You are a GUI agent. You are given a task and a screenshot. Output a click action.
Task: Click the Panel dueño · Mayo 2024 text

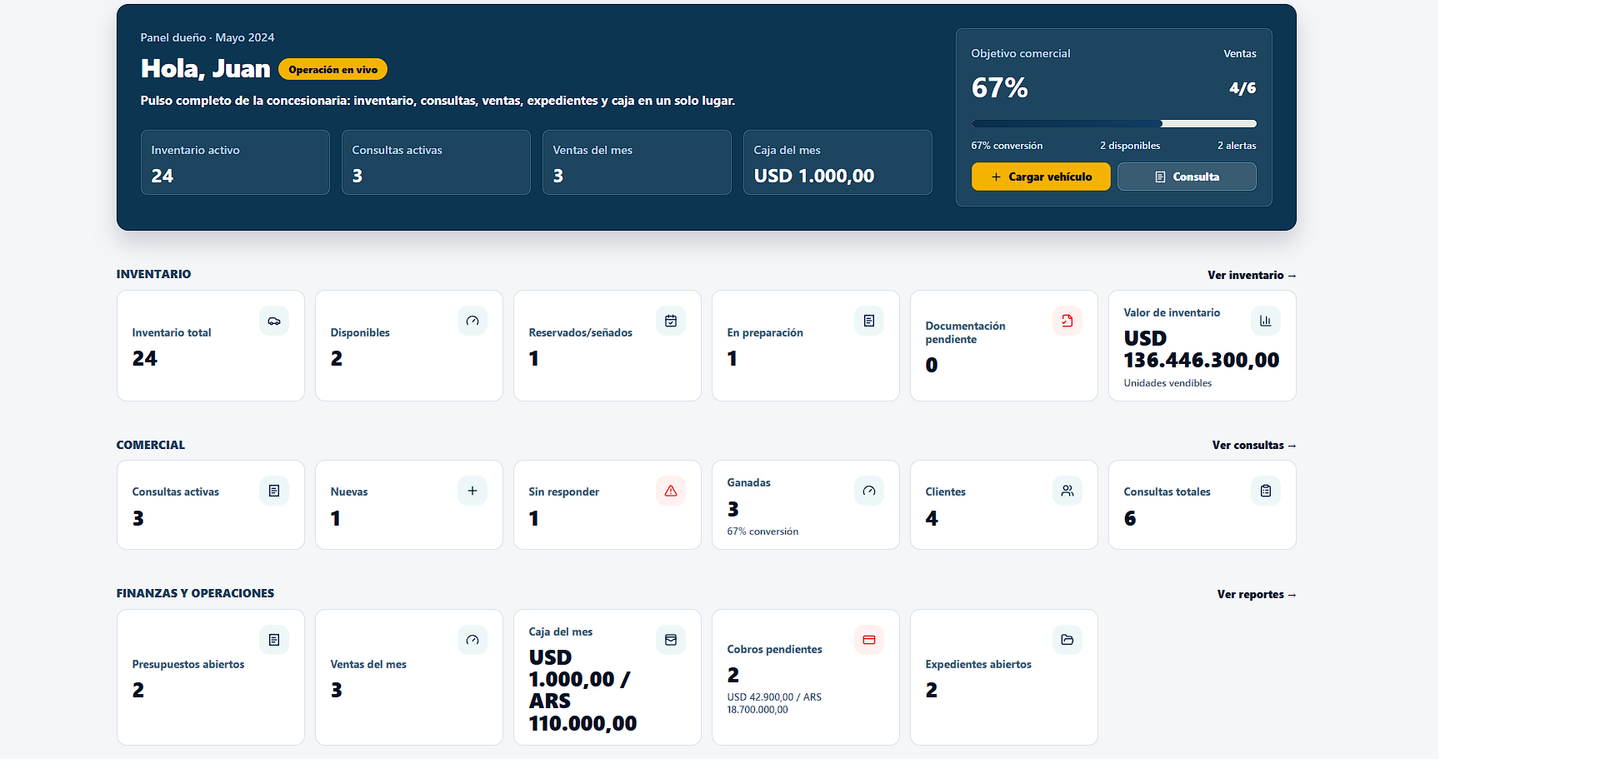click(207, 38)
